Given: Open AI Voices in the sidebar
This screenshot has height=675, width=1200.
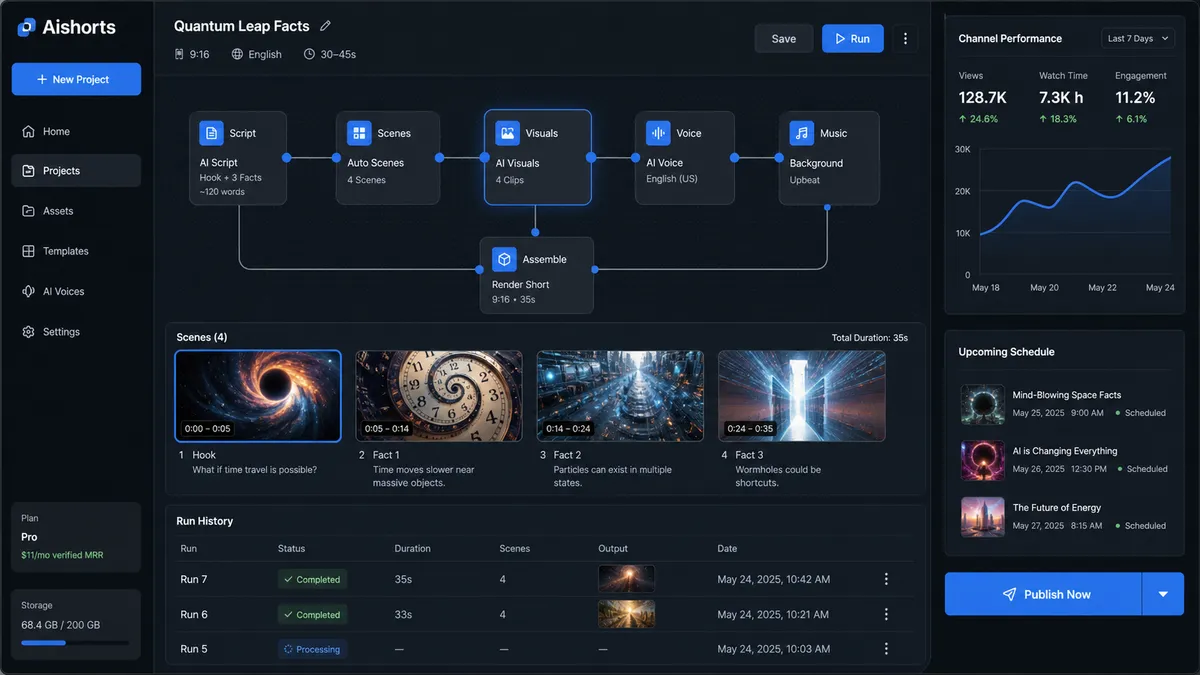Looking at the screenshot, I should [76, 291].
